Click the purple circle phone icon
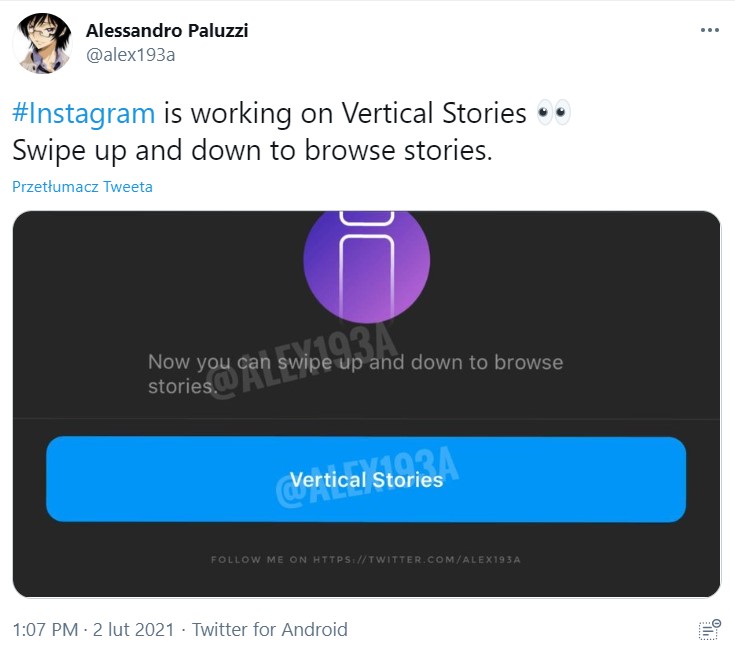 (366, 260)
